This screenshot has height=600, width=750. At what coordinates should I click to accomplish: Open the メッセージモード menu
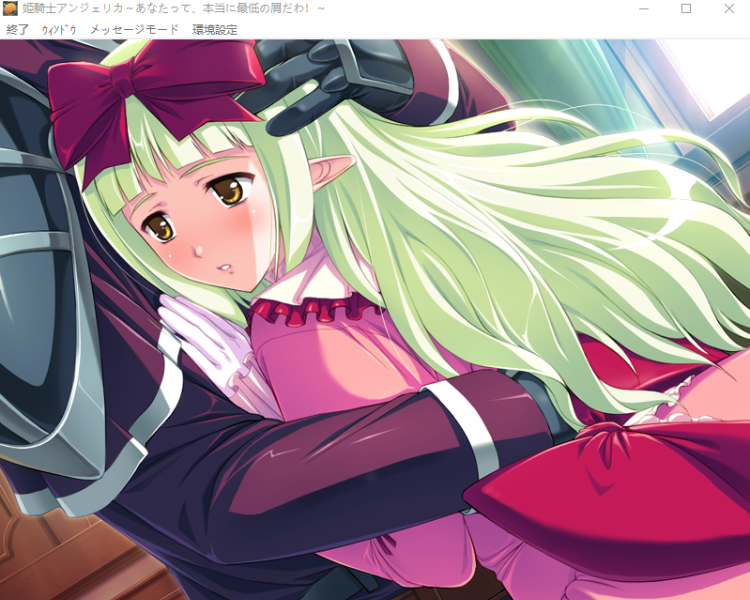134,30
